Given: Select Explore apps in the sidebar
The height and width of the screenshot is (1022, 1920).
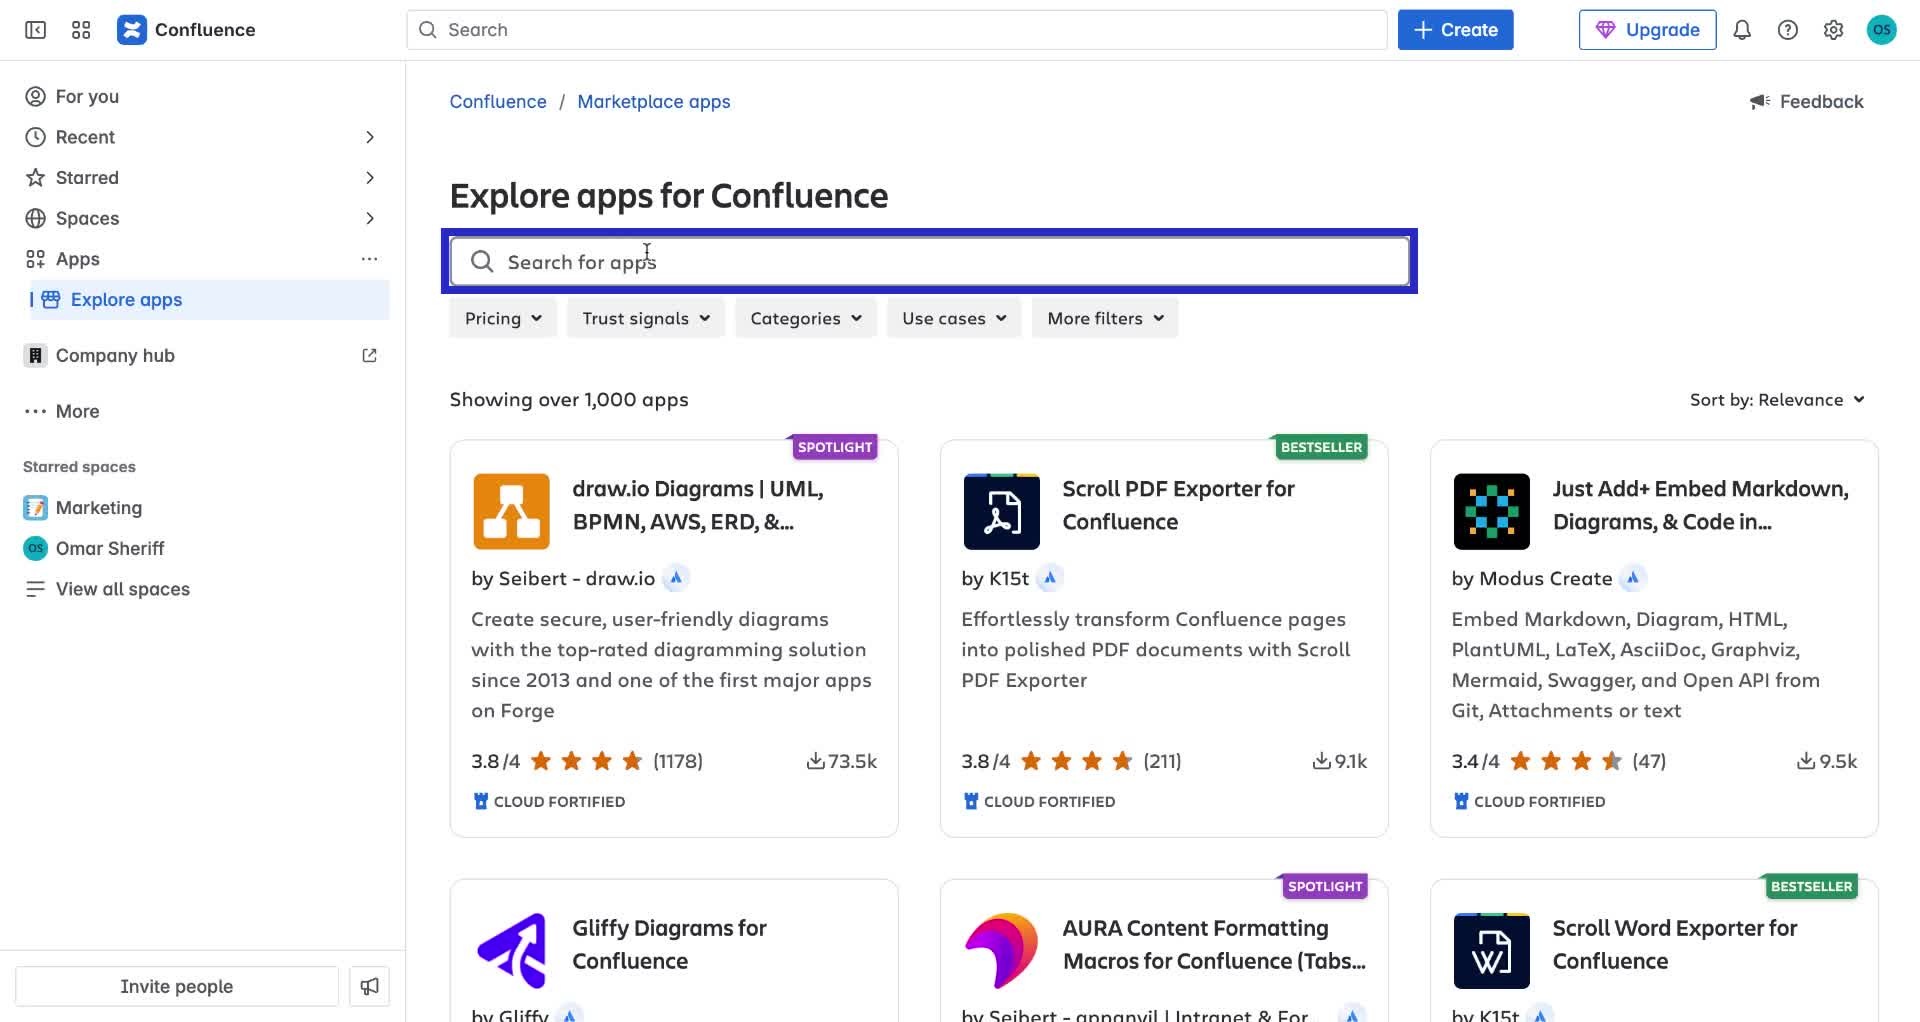Looking at the screenshot, I should coord(127,299).
